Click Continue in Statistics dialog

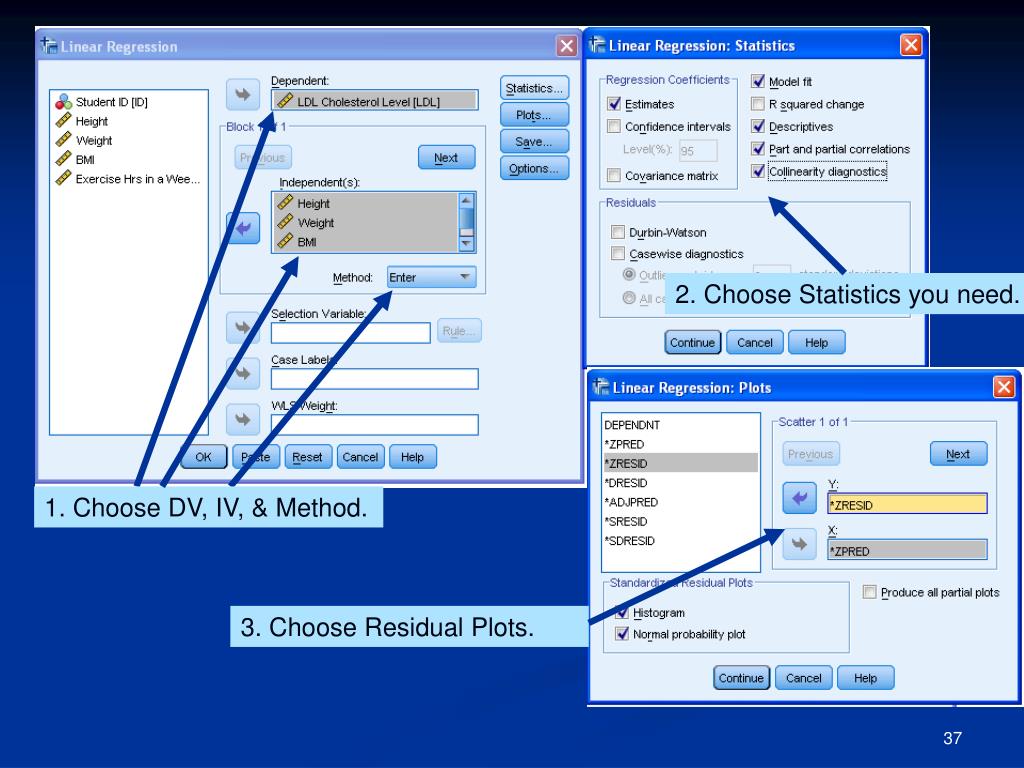tap(692, 342)
